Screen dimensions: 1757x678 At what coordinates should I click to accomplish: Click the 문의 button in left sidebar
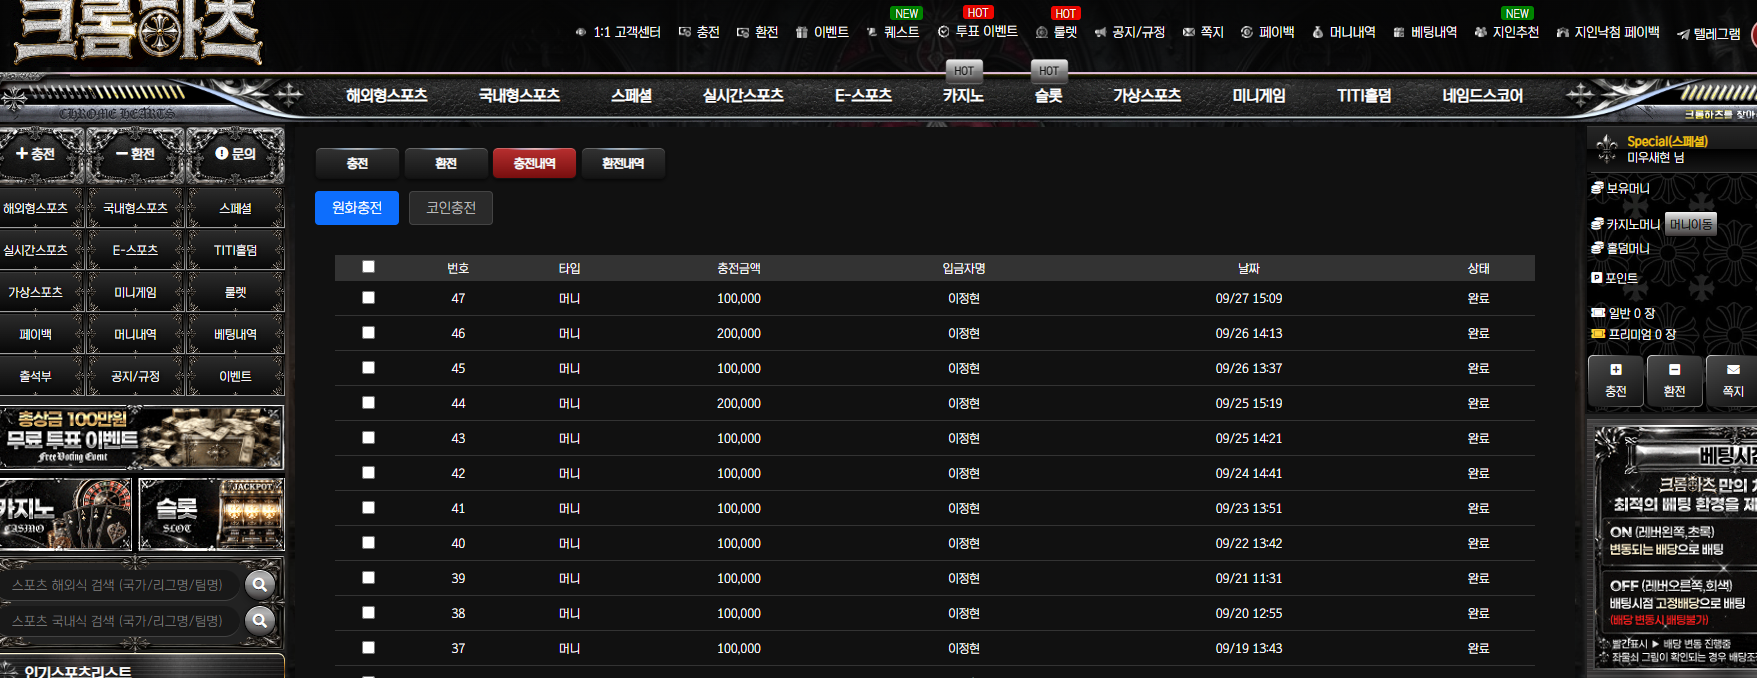coord(236,154)
